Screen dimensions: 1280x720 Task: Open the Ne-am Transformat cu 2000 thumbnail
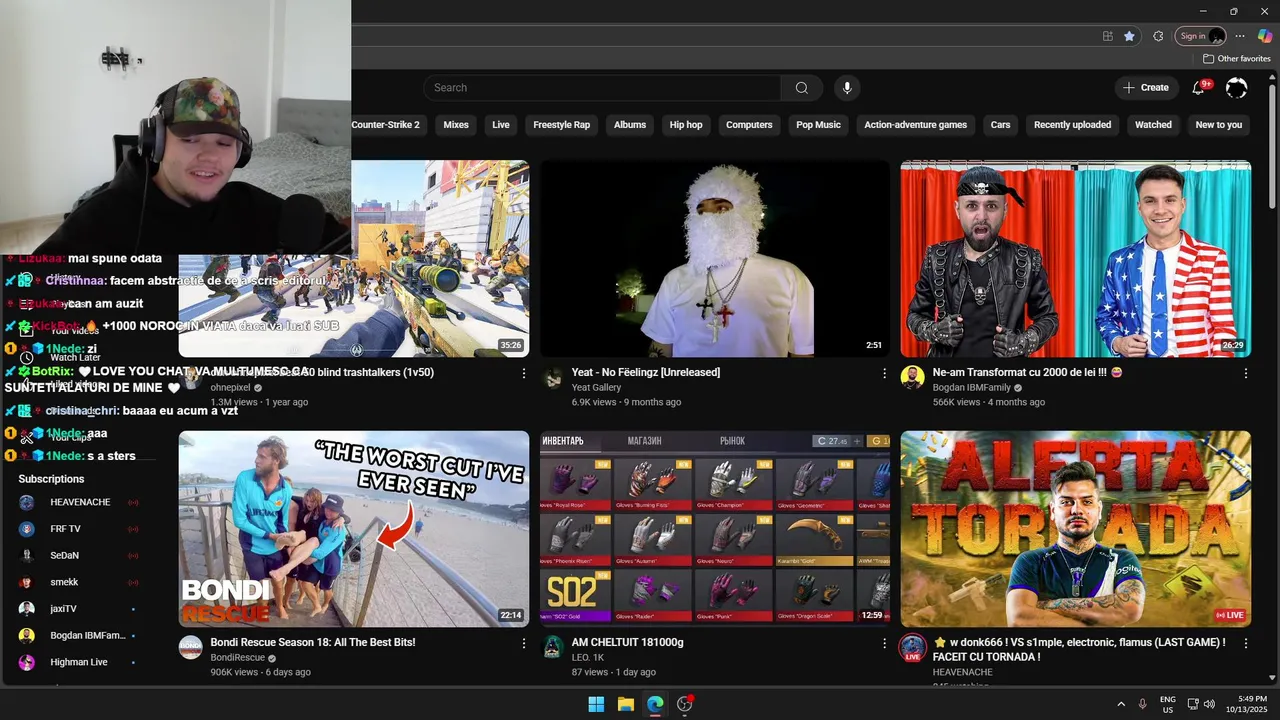pyautogui.click(x=1075, y=259)
